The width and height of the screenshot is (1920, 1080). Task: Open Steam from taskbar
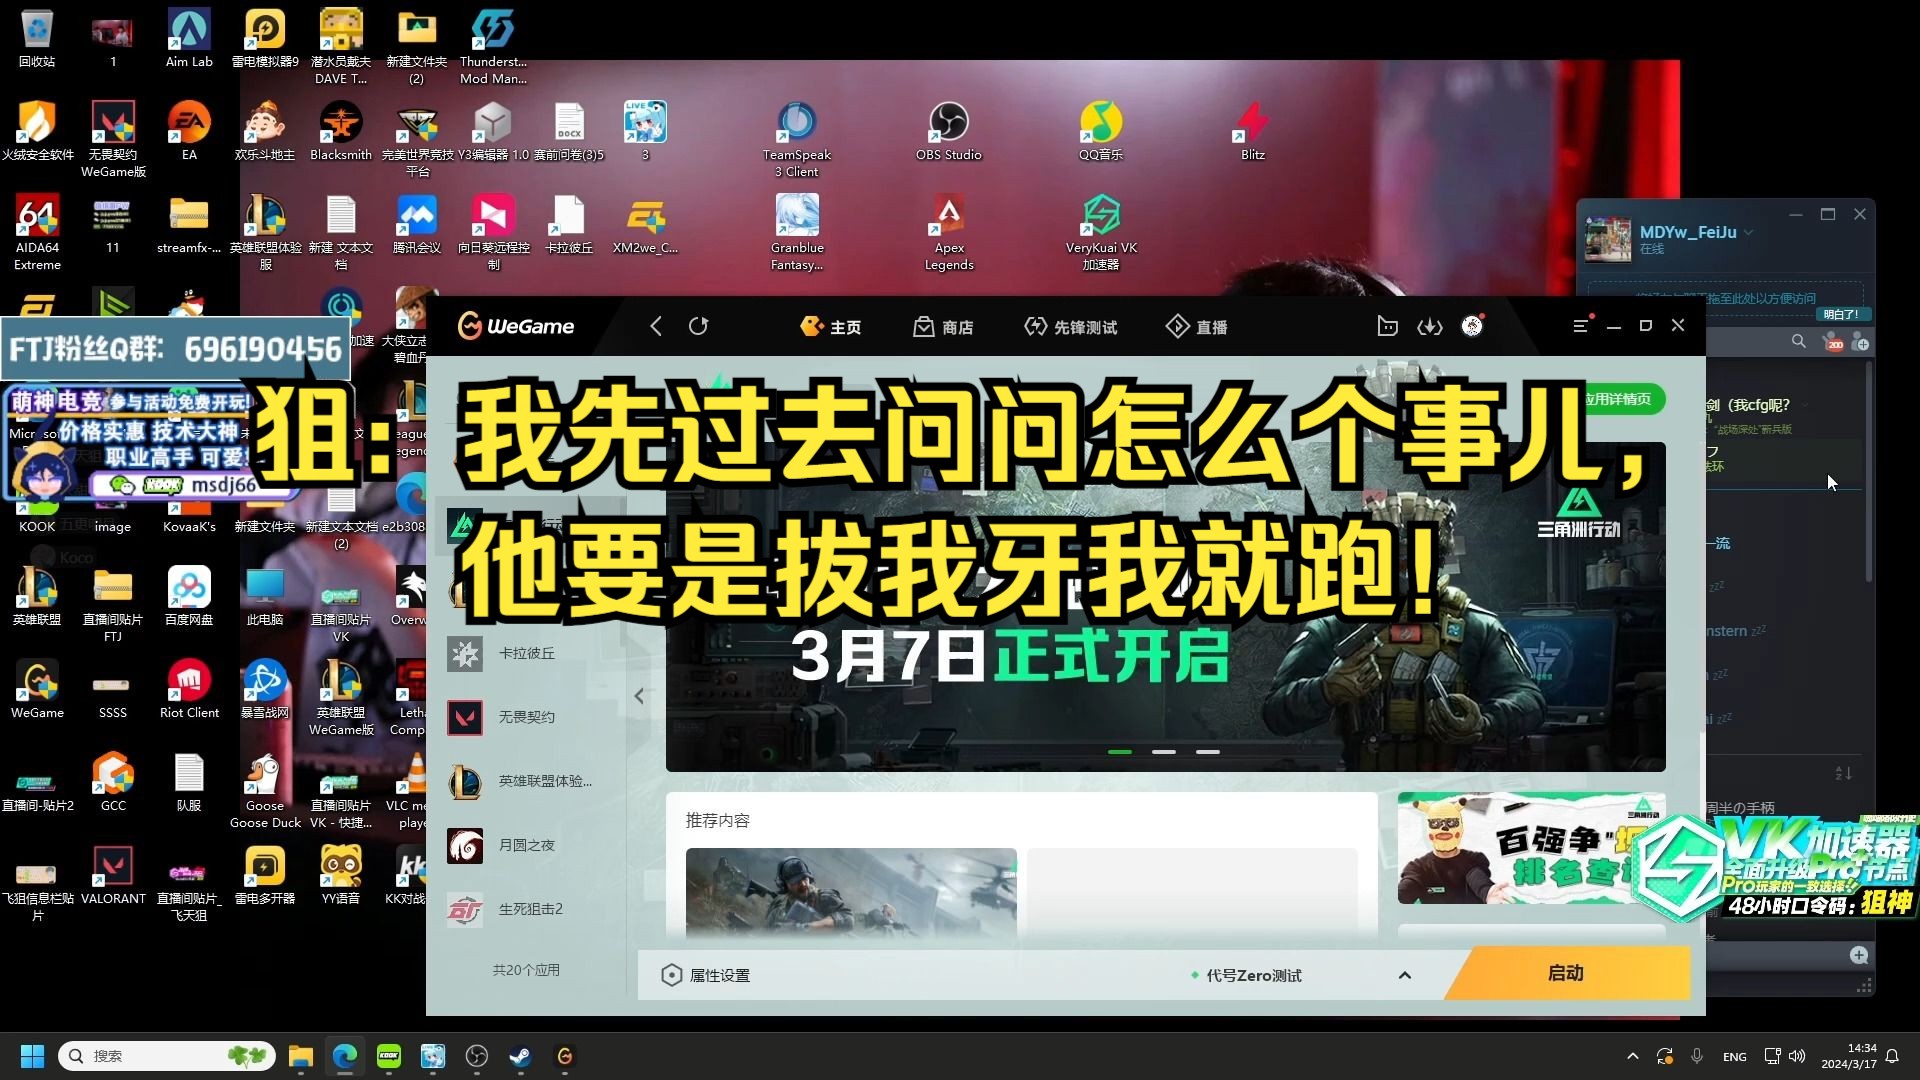coord(521,1056)
